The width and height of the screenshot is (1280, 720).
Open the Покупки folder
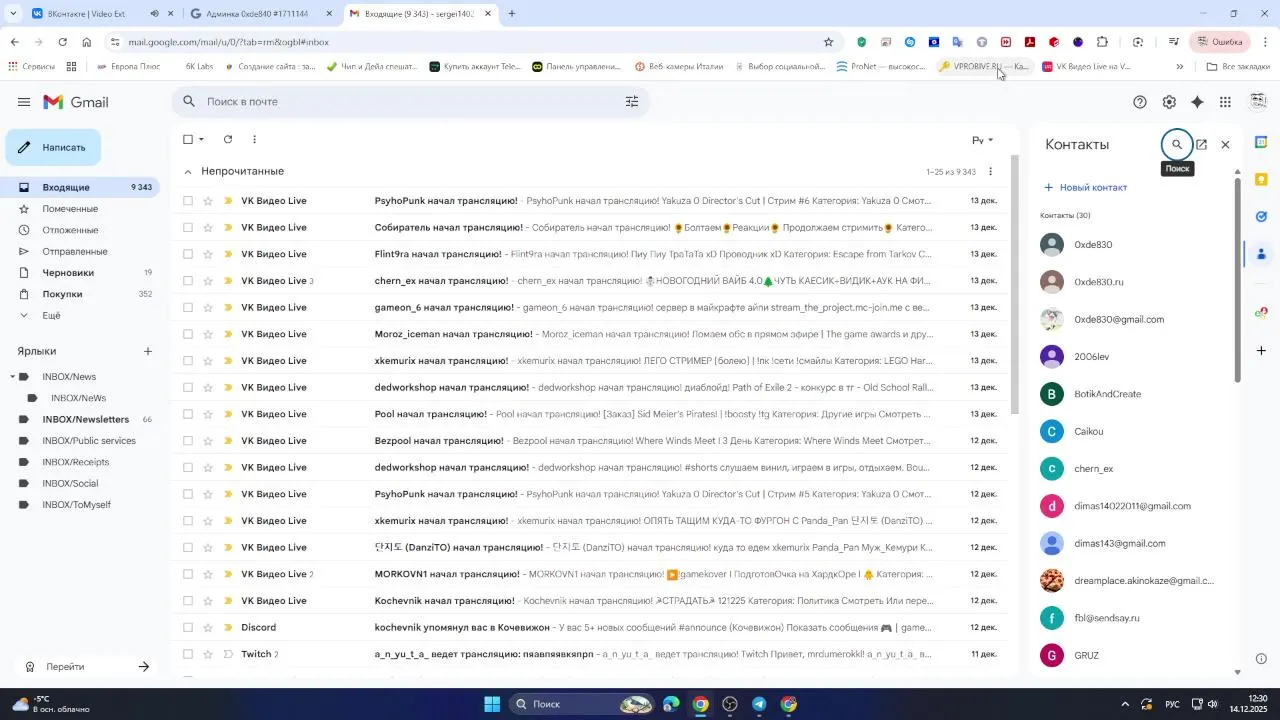tap(80, 294)
